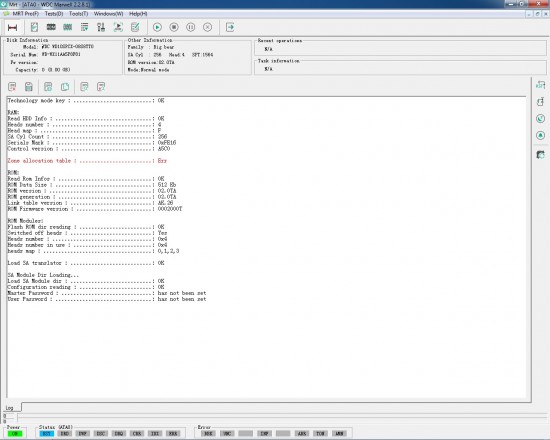Open the Tools(T) menu
The height and width of the screenshot is (440, 550).
click(79, 14)
